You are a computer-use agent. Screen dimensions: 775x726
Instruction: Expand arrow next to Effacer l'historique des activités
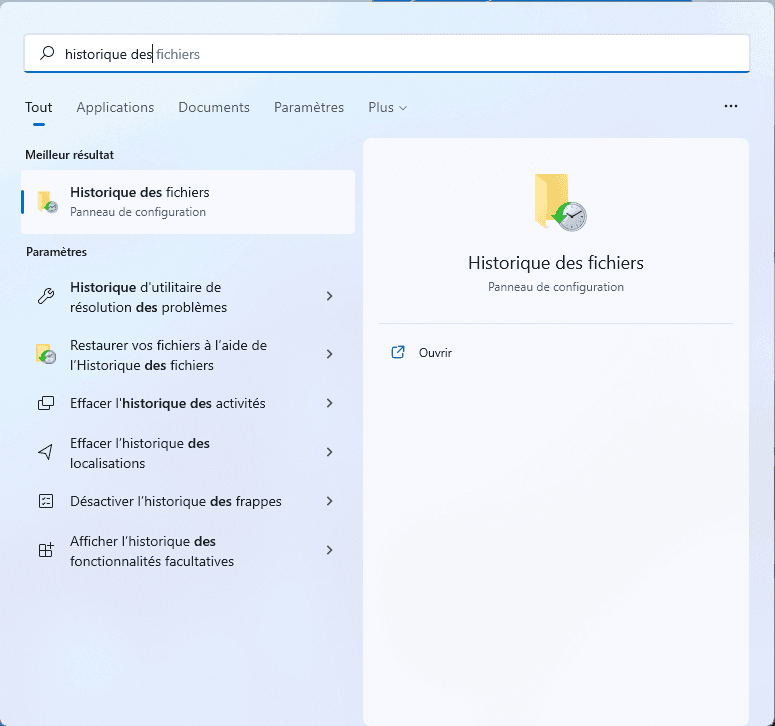[x=330, y=404]
